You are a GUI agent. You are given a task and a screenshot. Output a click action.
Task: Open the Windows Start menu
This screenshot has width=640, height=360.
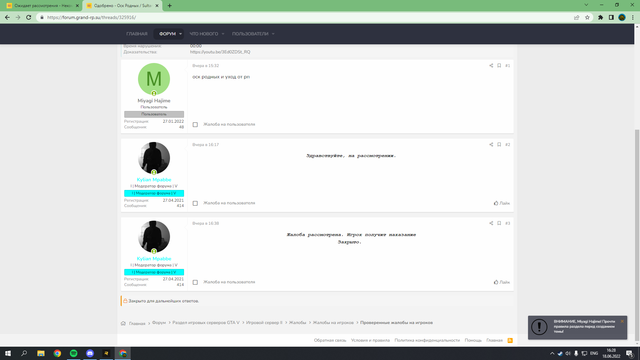point(8,353)
